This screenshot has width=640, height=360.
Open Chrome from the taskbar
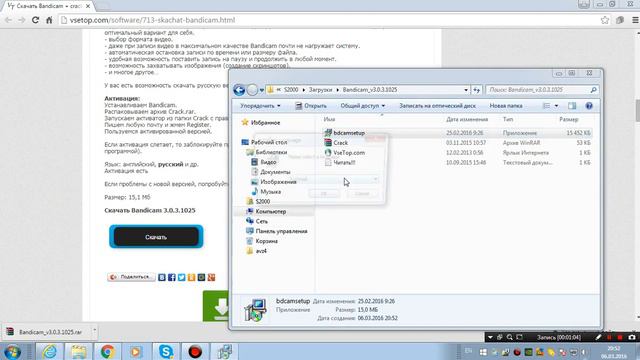tap(108, 351)
